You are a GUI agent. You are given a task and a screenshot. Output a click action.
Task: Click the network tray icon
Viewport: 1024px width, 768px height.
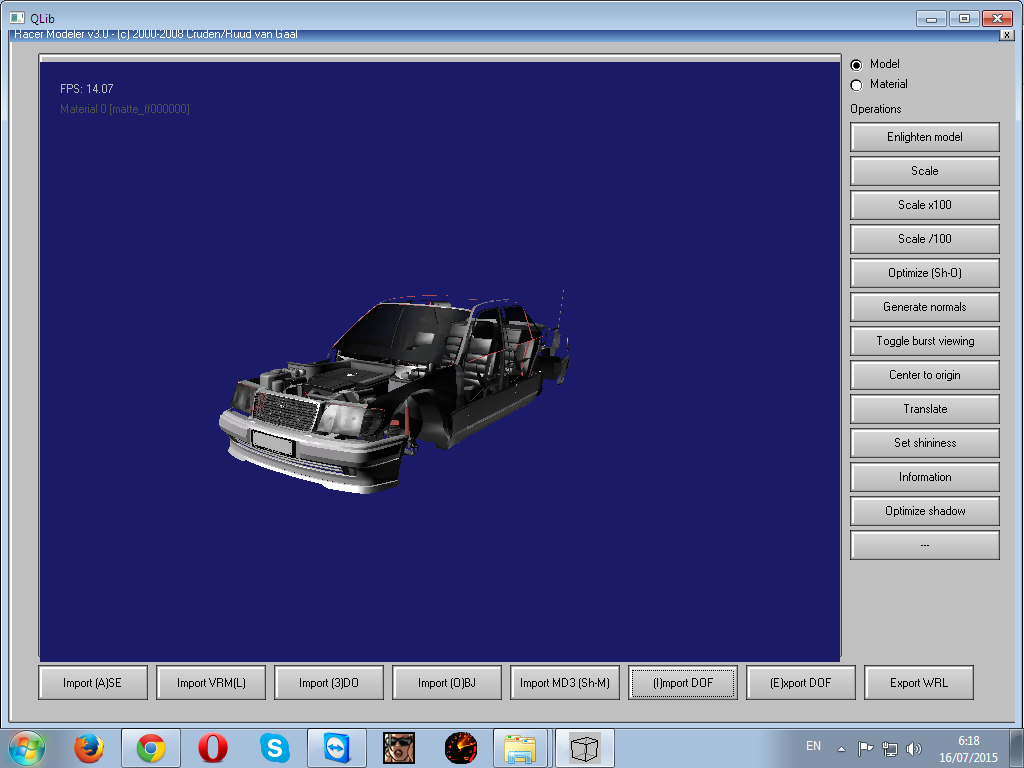pos(889,748)
